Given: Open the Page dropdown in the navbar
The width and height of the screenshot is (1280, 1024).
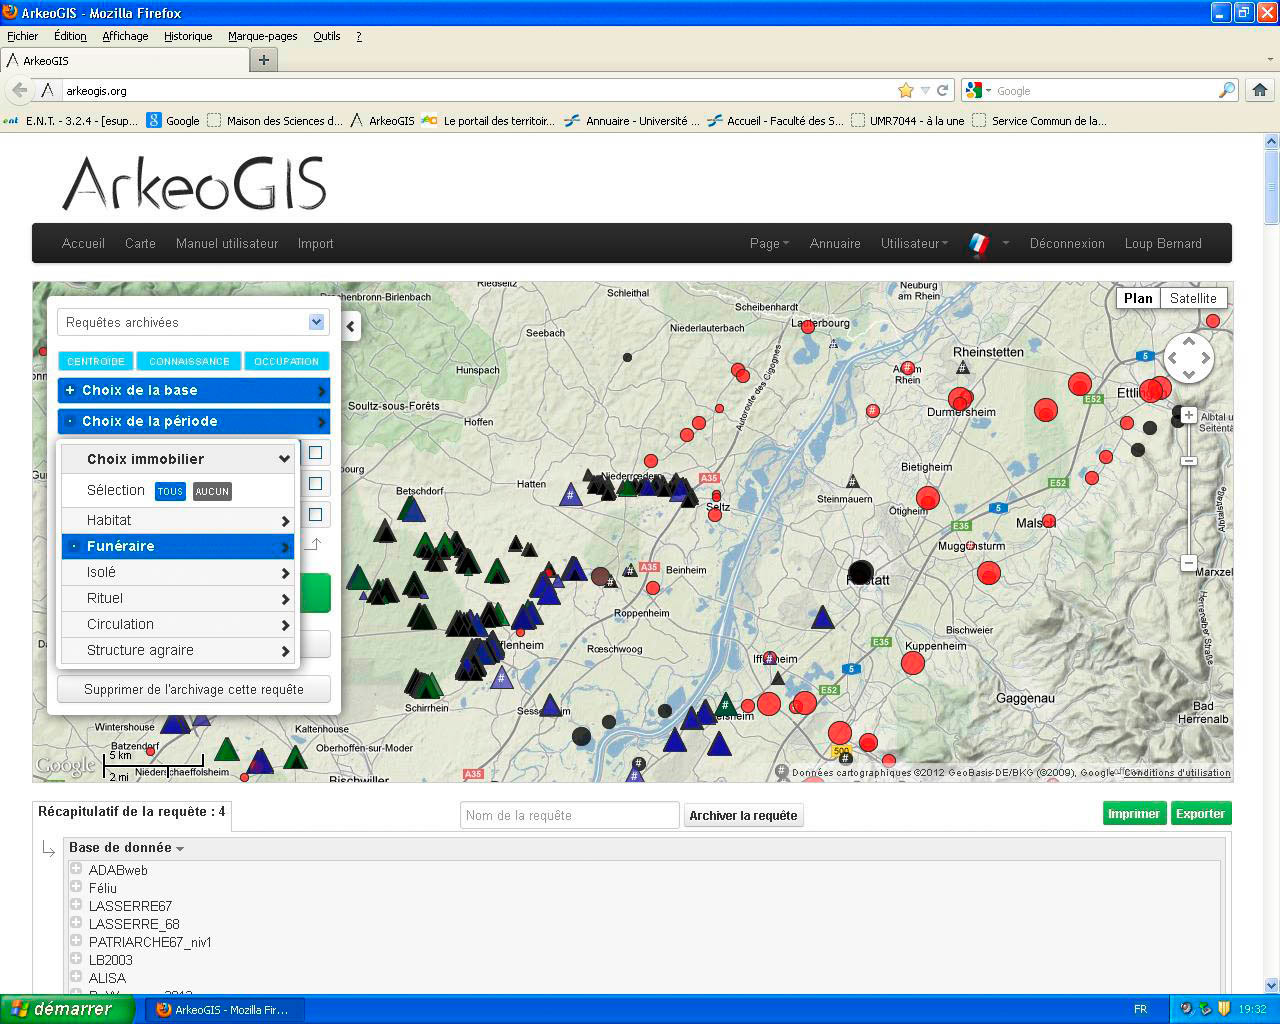Looking at the screenshot, I should 769,243.
